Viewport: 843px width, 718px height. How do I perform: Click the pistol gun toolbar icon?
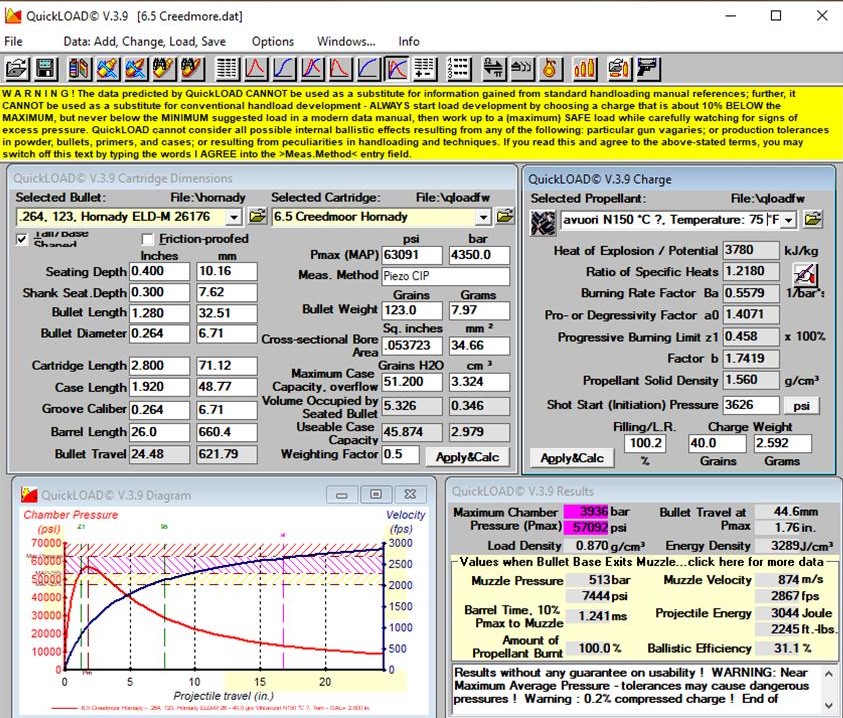648,69
